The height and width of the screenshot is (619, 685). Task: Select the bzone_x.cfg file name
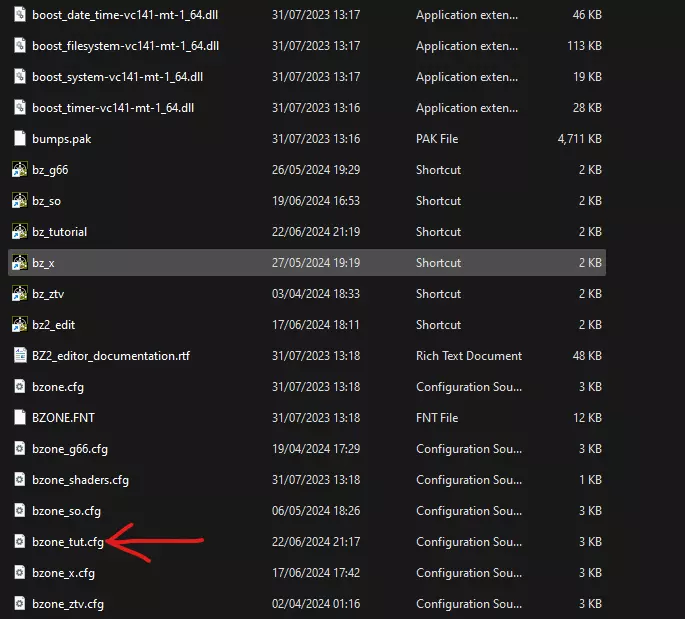pyautogui.click(x=63, y=573)
